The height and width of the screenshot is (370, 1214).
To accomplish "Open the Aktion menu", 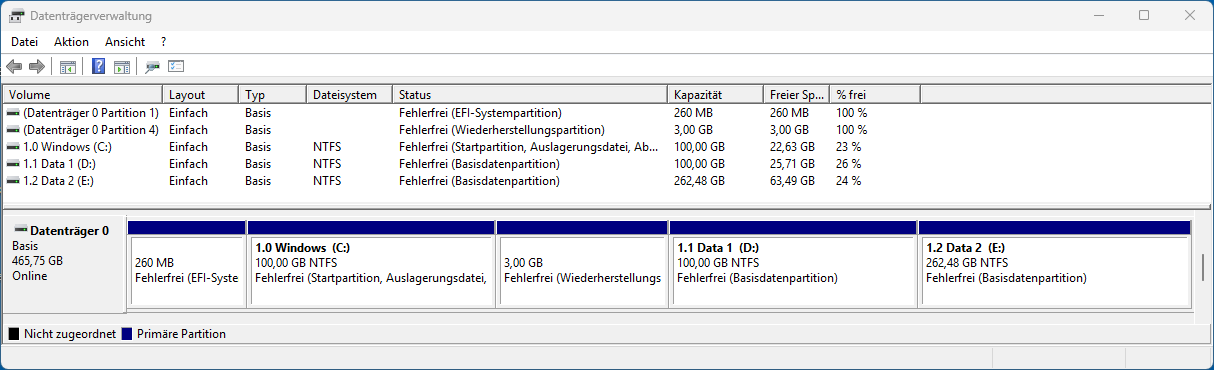I will tap(72, 42).
